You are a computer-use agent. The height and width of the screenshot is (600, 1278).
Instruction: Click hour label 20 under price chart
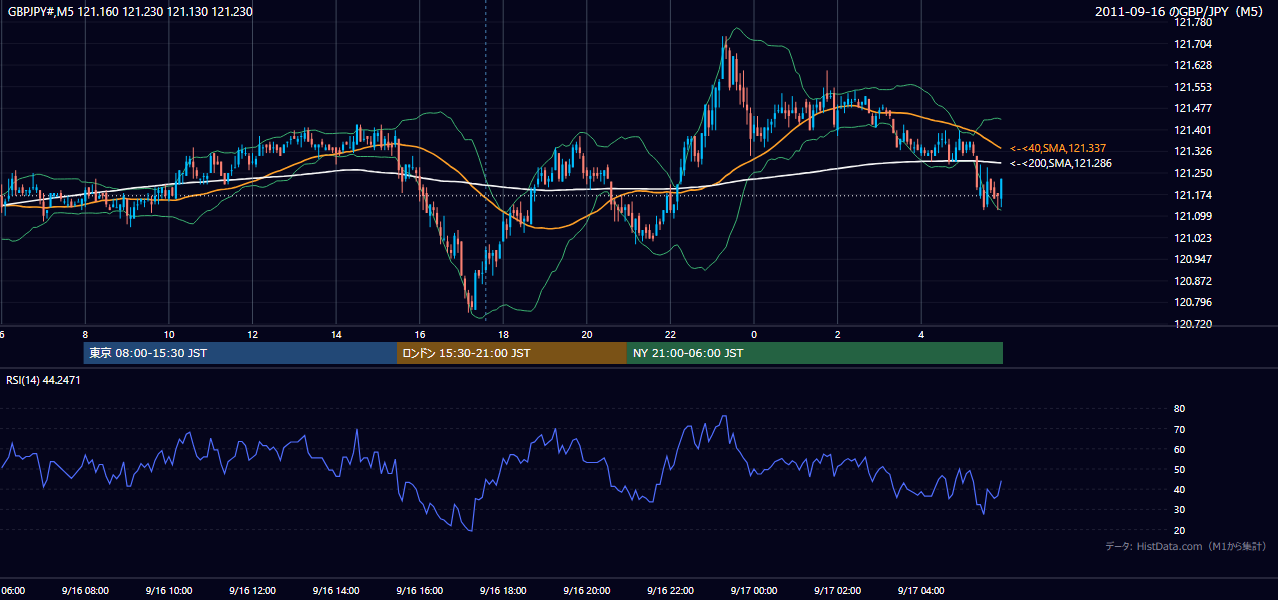[x=587, y=335]
